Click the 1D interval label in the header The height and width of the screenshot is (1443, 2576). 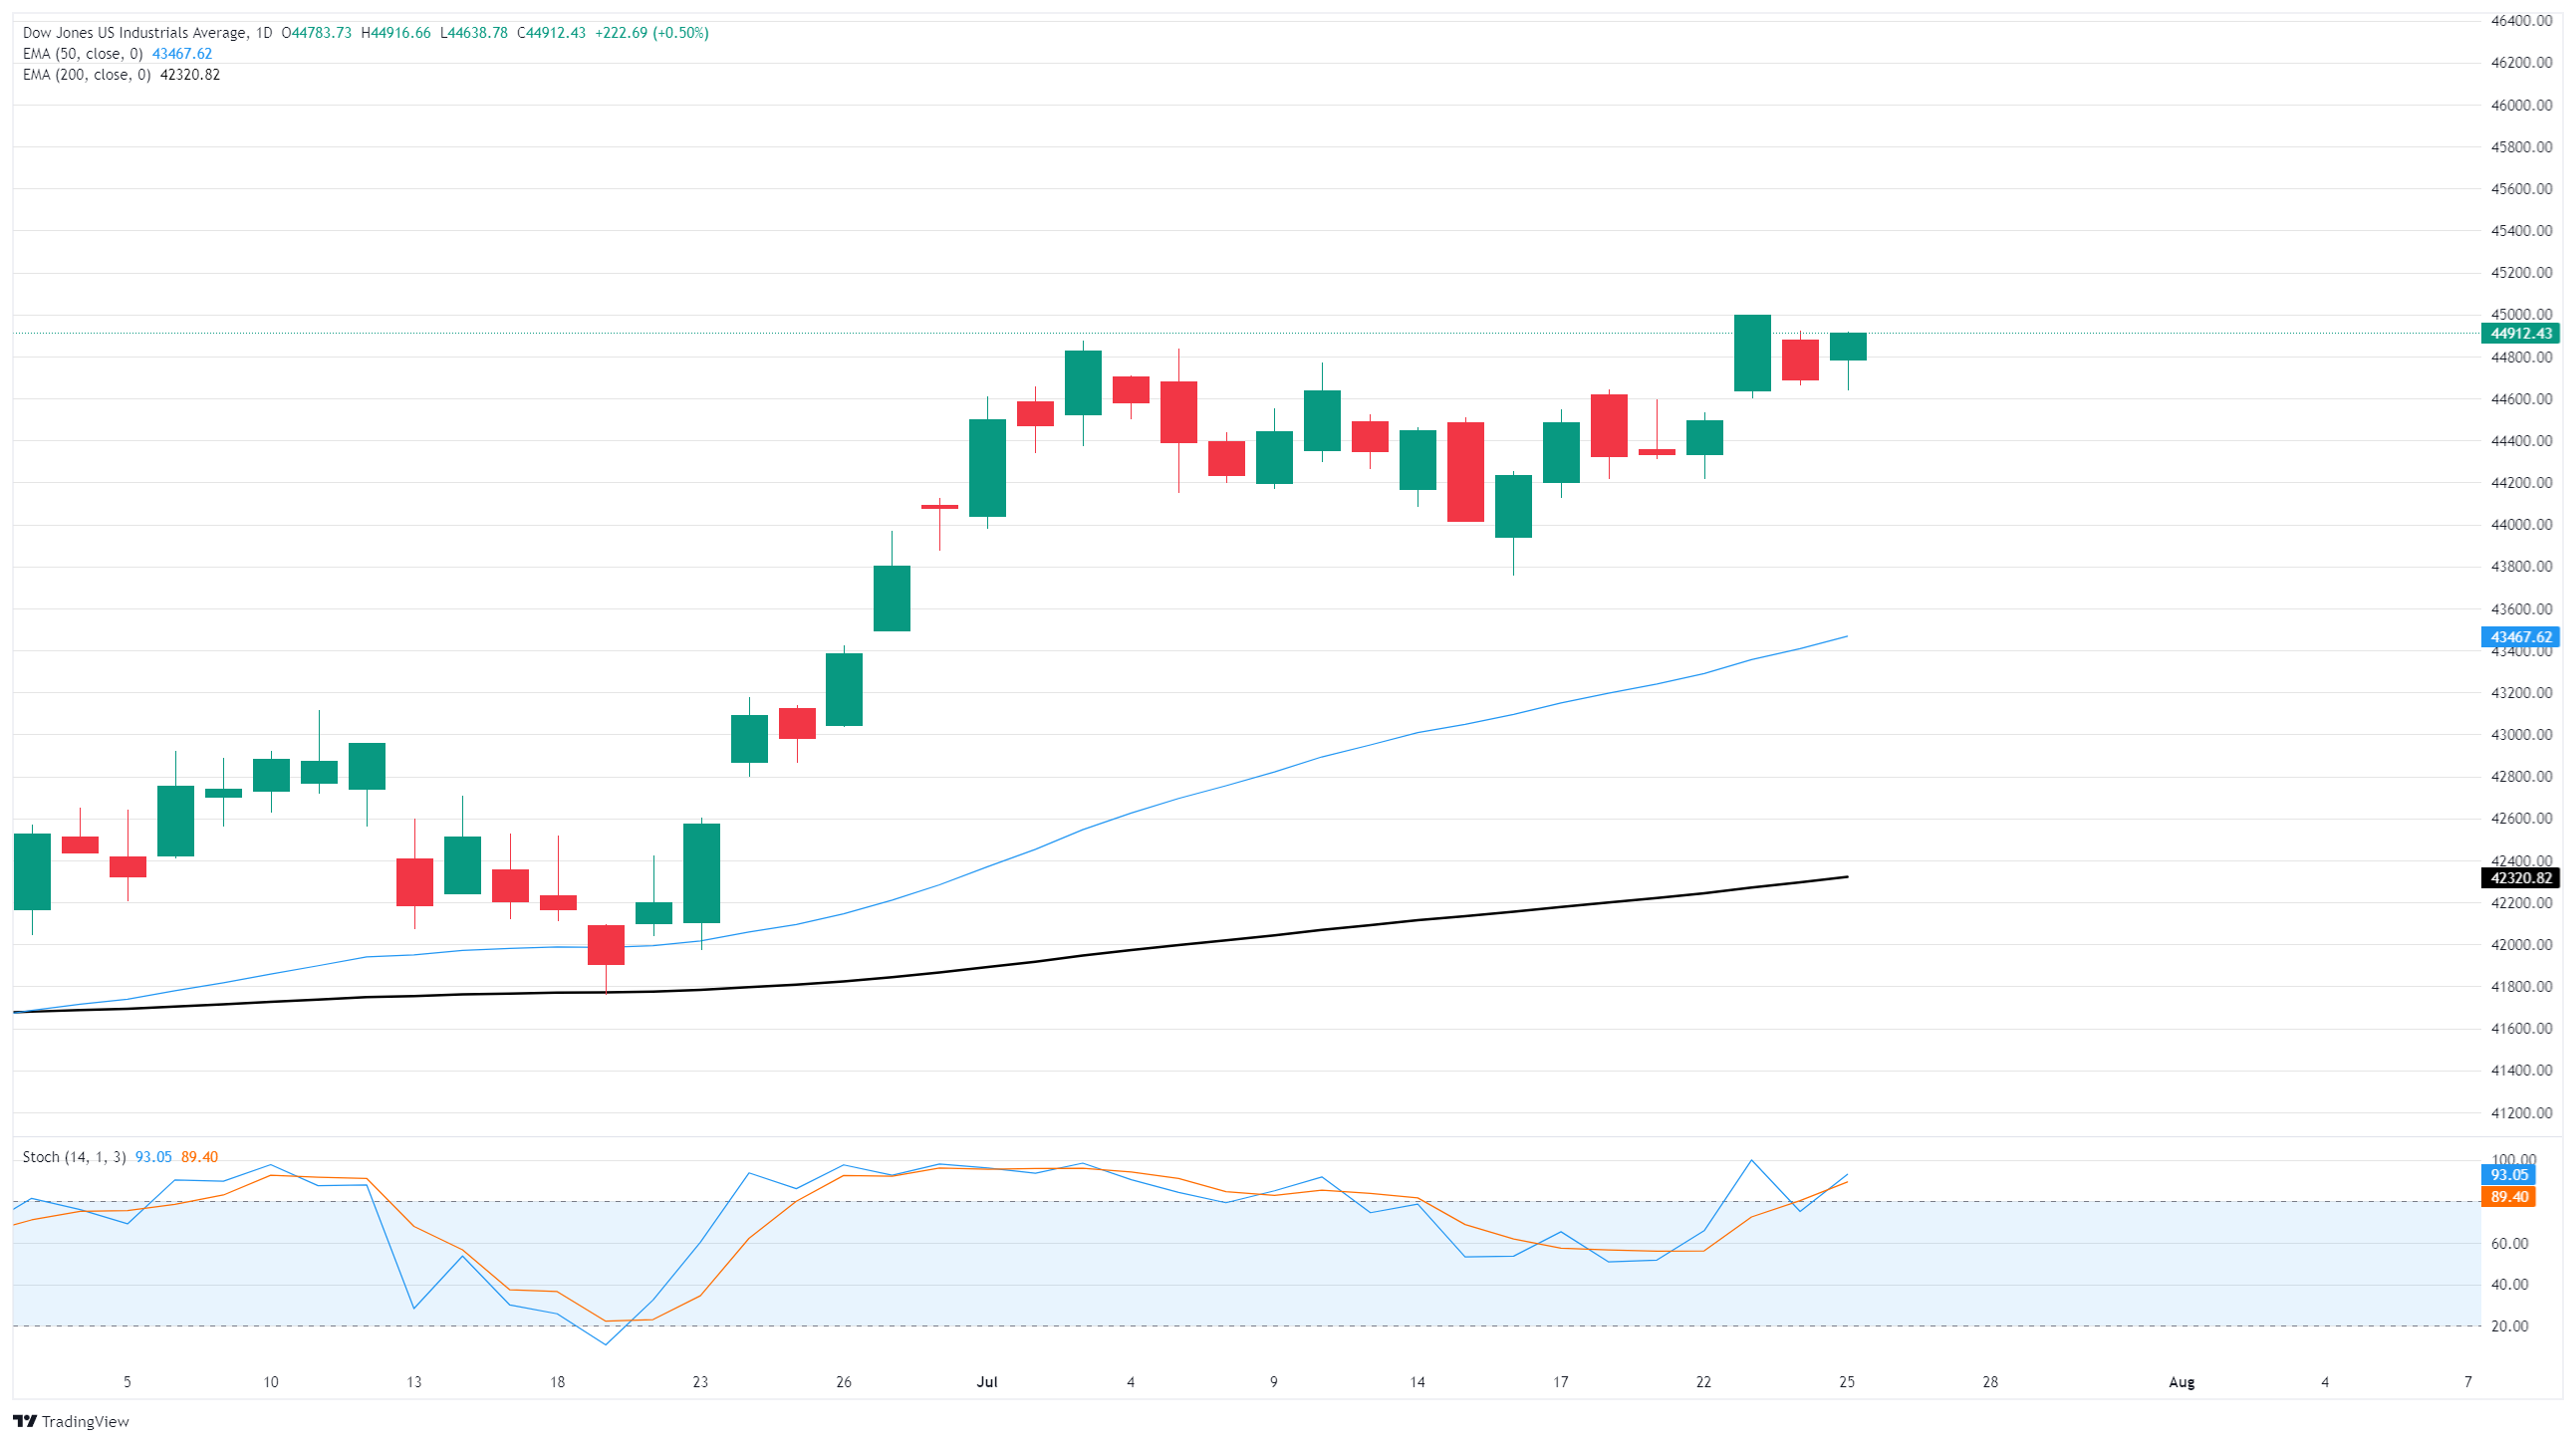click(264, 33)
